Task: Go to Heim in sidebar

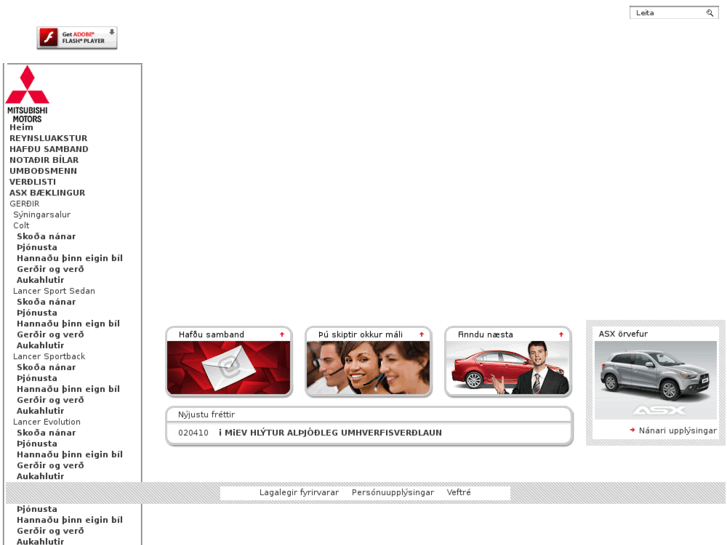Action: point(21,128)
